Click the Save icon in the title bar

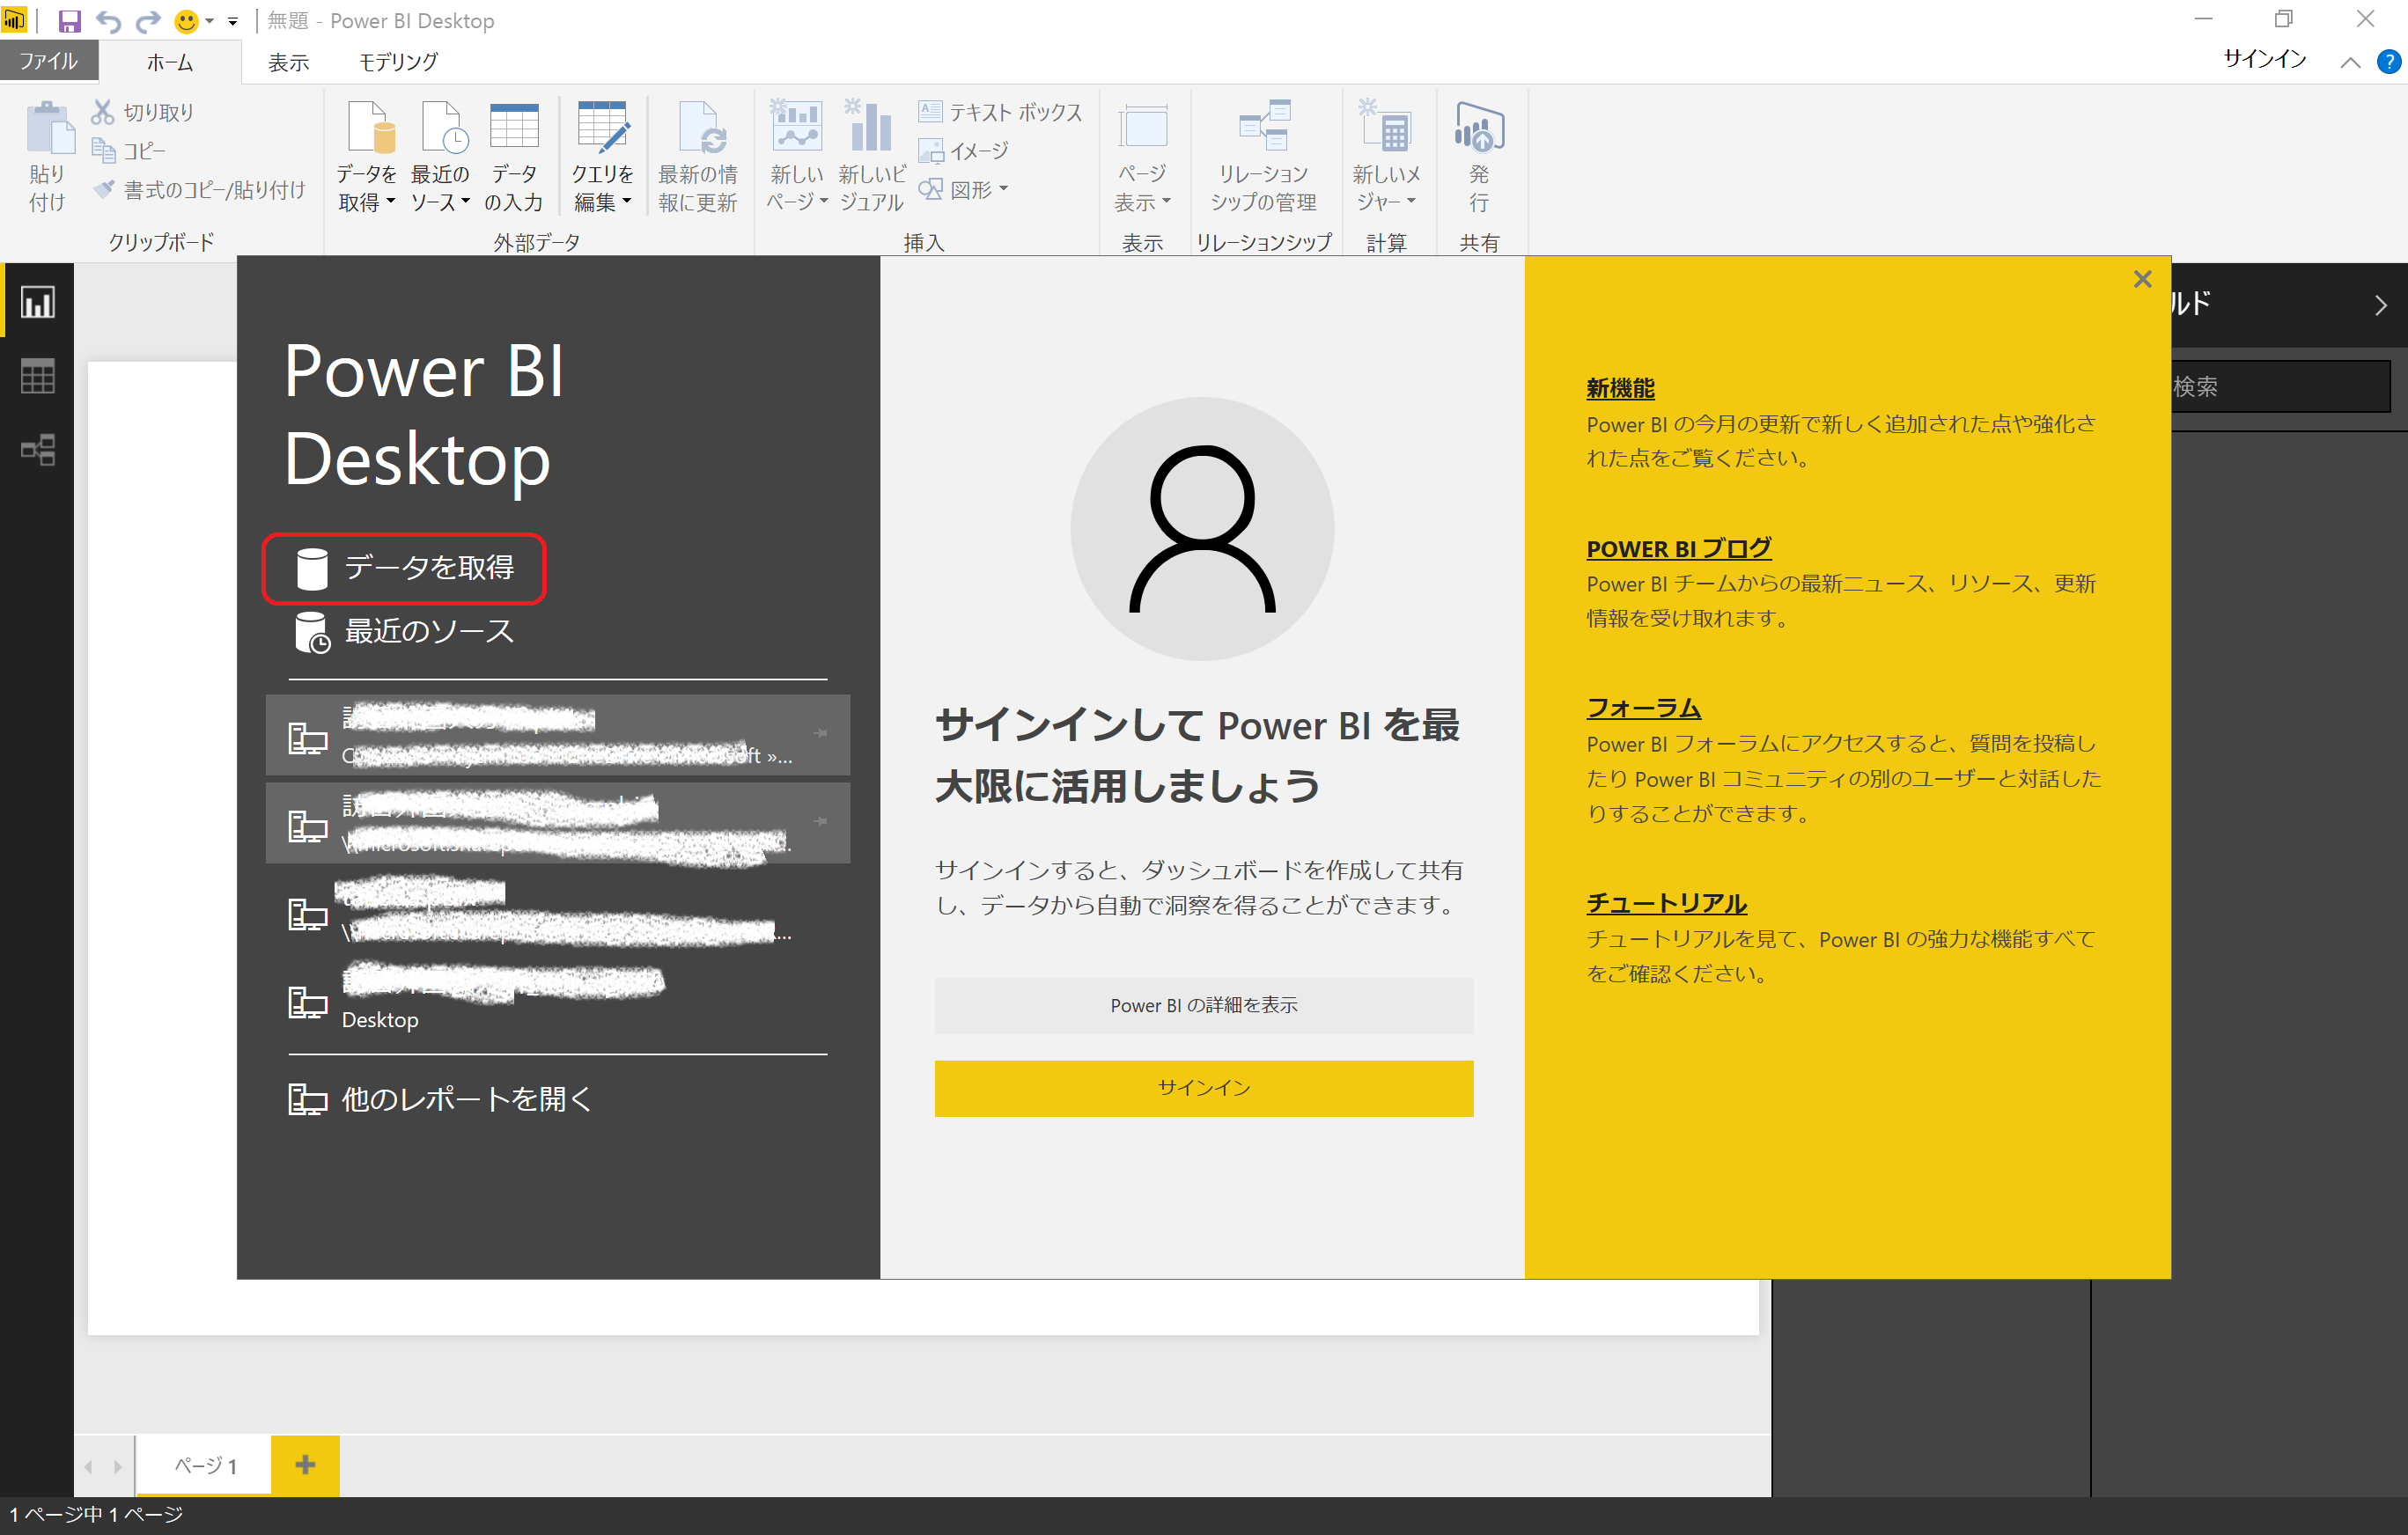pos(69,21)
